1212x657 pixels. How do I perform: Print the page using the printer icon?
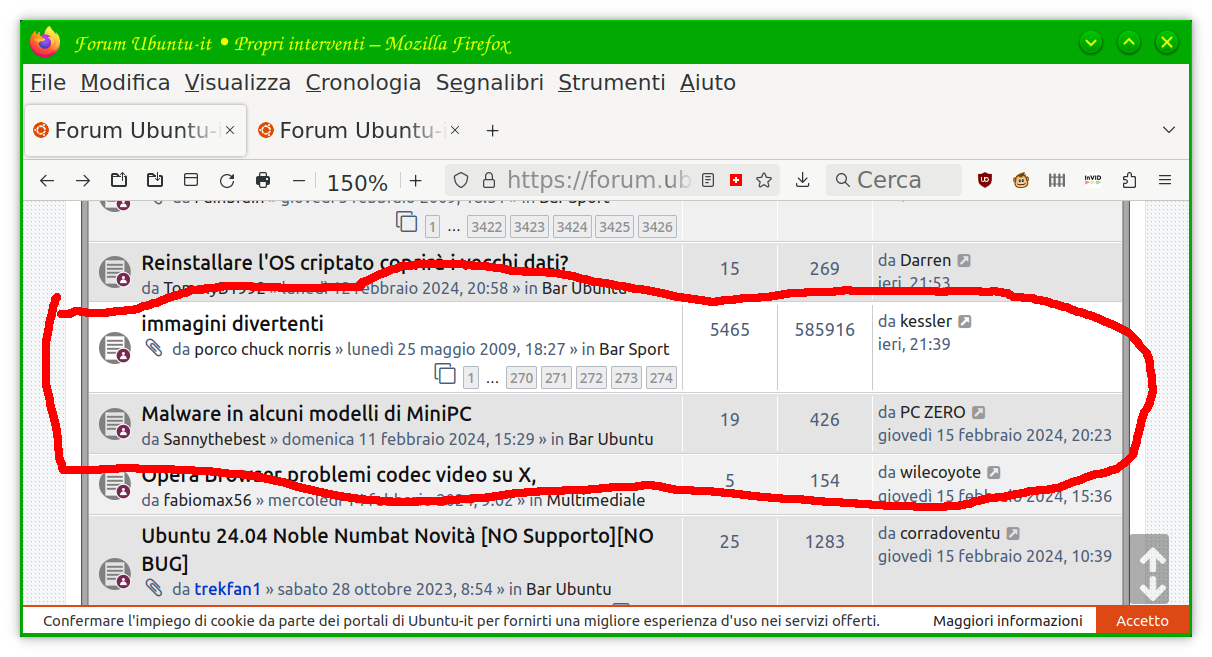pos(263,181)
